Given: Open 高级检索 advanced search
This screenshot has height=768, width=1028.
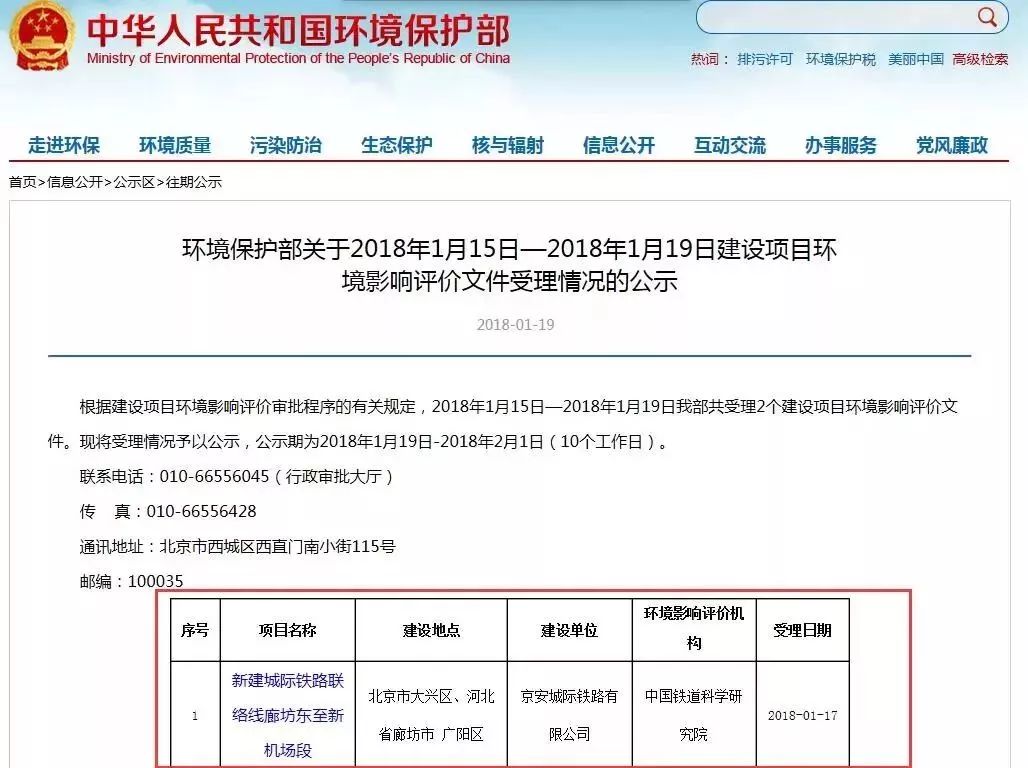Looking at the screenshot, I should pos(980,60).
